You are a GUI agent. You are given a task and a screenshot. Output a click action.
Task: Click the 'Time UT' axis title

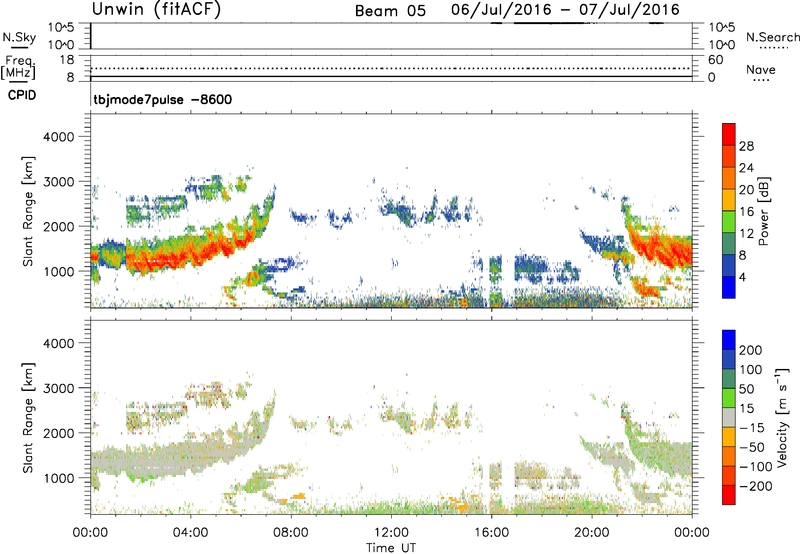point(391,548)
